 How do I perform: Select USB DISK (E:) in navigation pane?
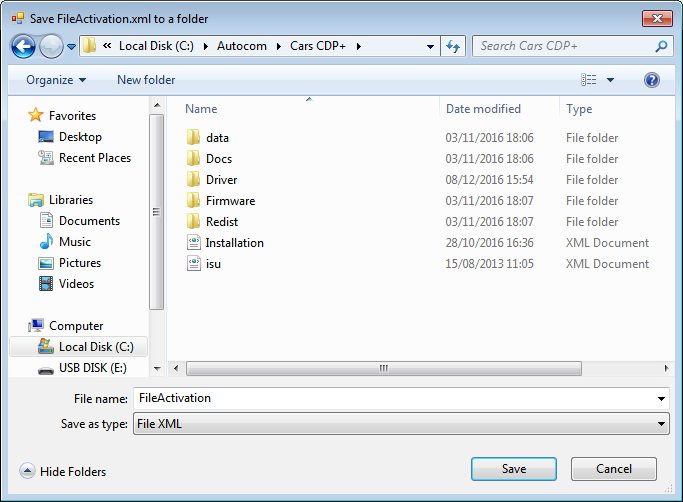tap(93, 368)
